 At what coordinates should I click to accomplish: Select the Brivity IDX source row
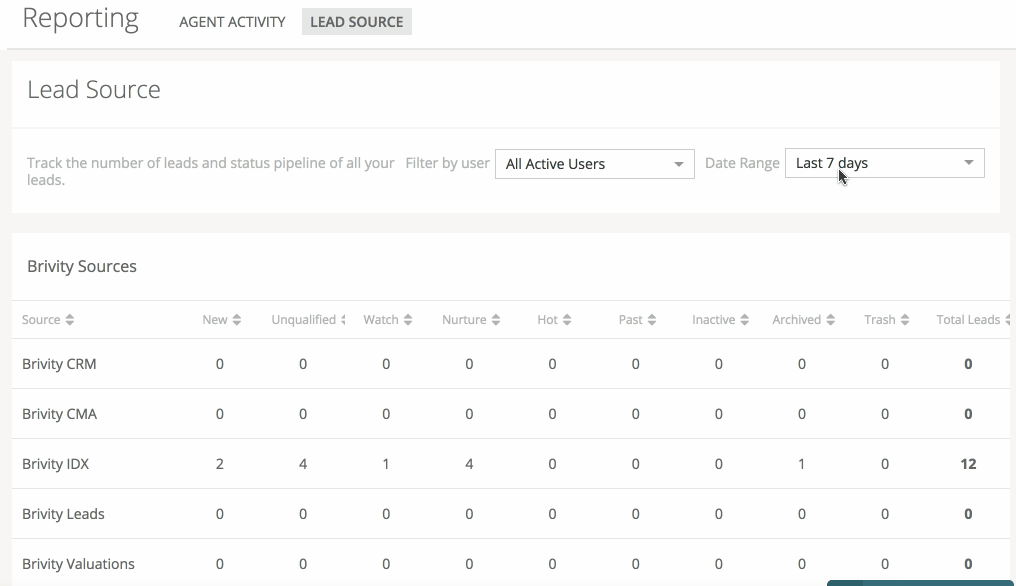pos(511,464)
